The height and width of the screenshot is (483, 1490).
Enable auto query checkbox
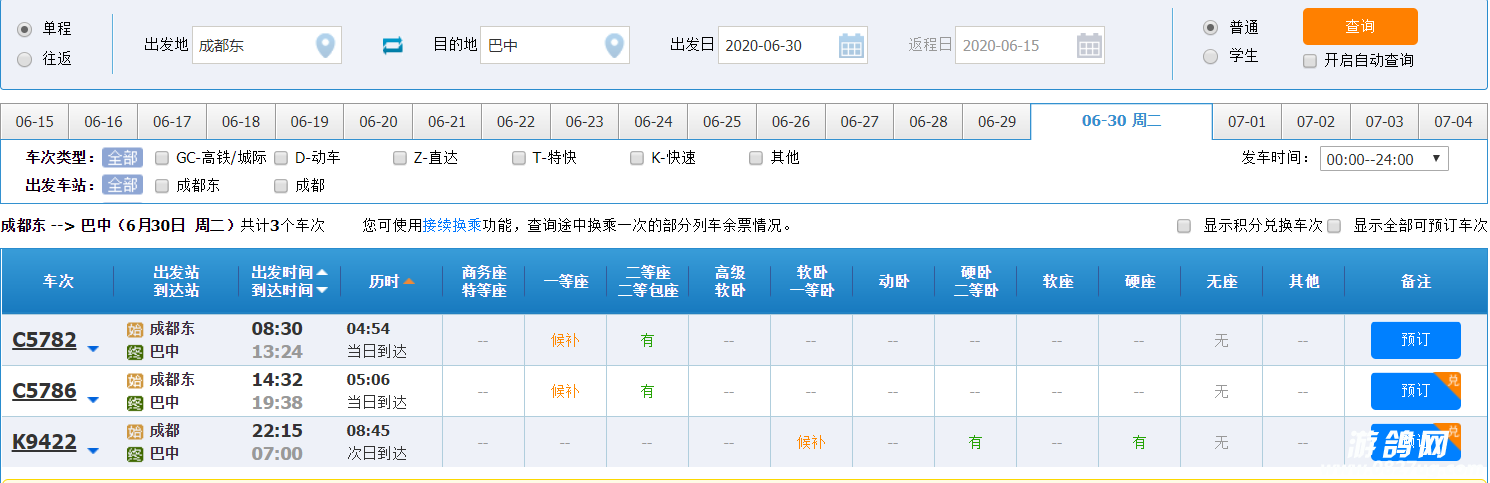click(x=1310, y=61)
